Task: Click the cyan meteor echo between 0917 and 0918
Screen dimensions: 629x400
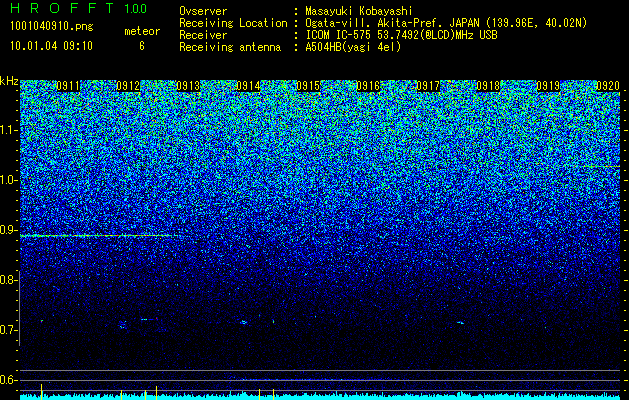Action: [460, 322]
